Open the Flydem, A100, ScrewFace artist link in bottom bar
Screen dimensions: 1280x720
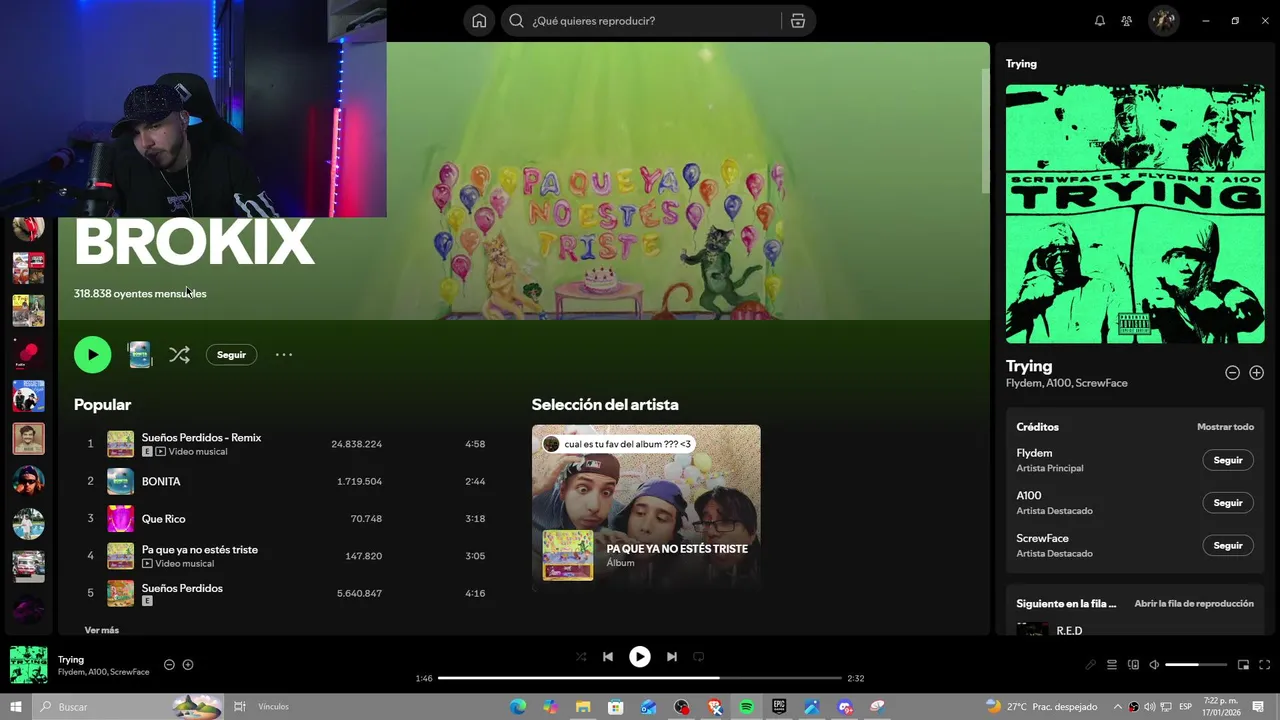pos(103,672)
